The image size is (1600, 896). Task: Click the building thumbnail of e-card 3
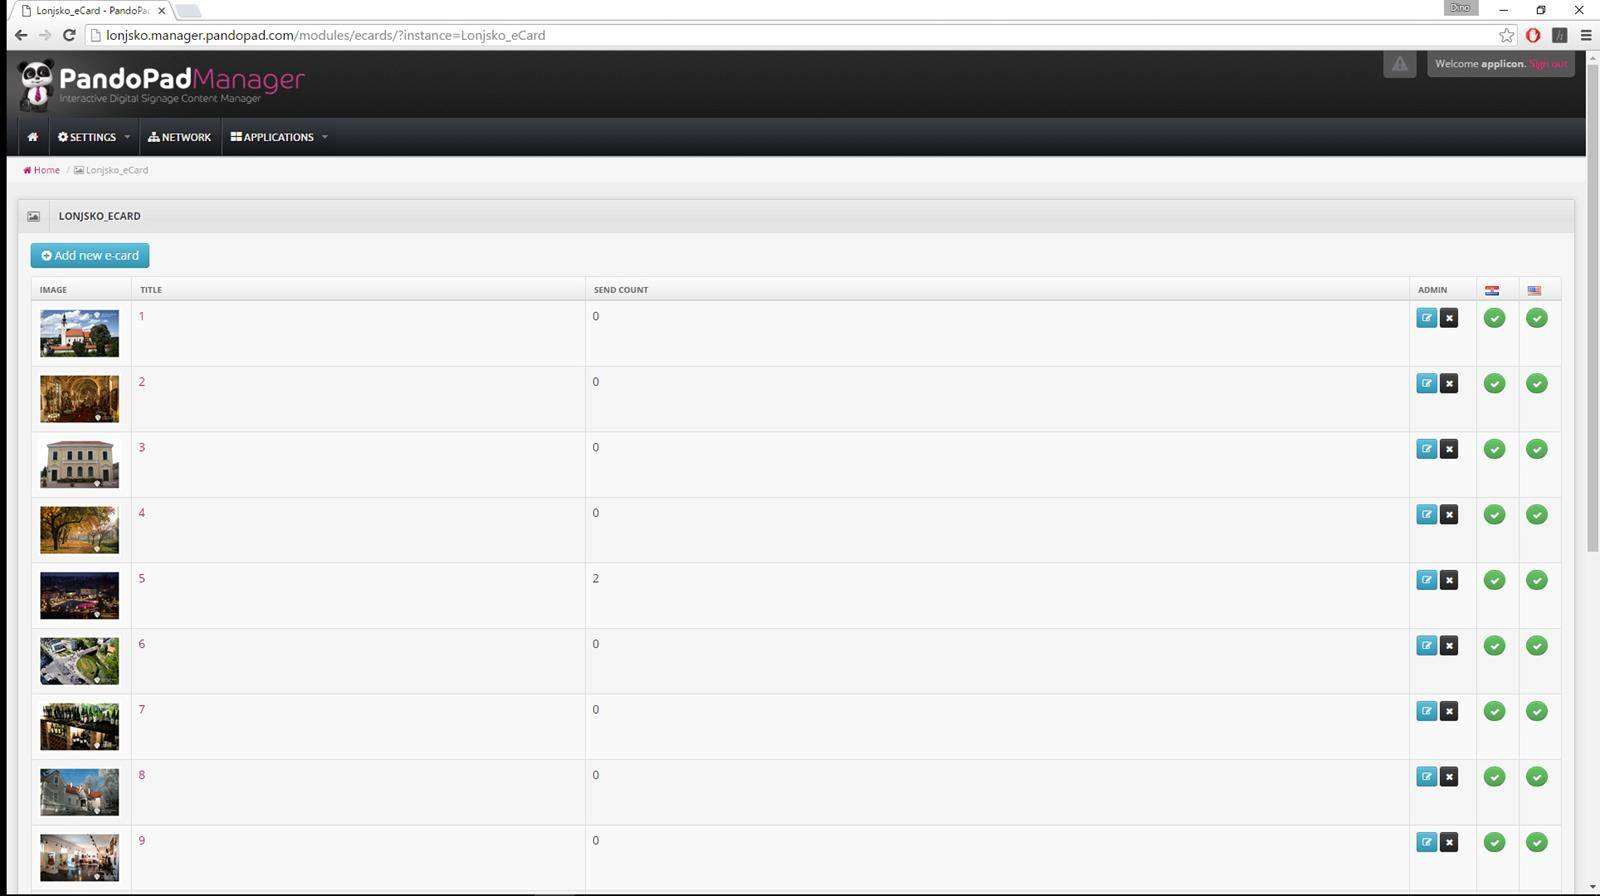(x=79, y=464)
